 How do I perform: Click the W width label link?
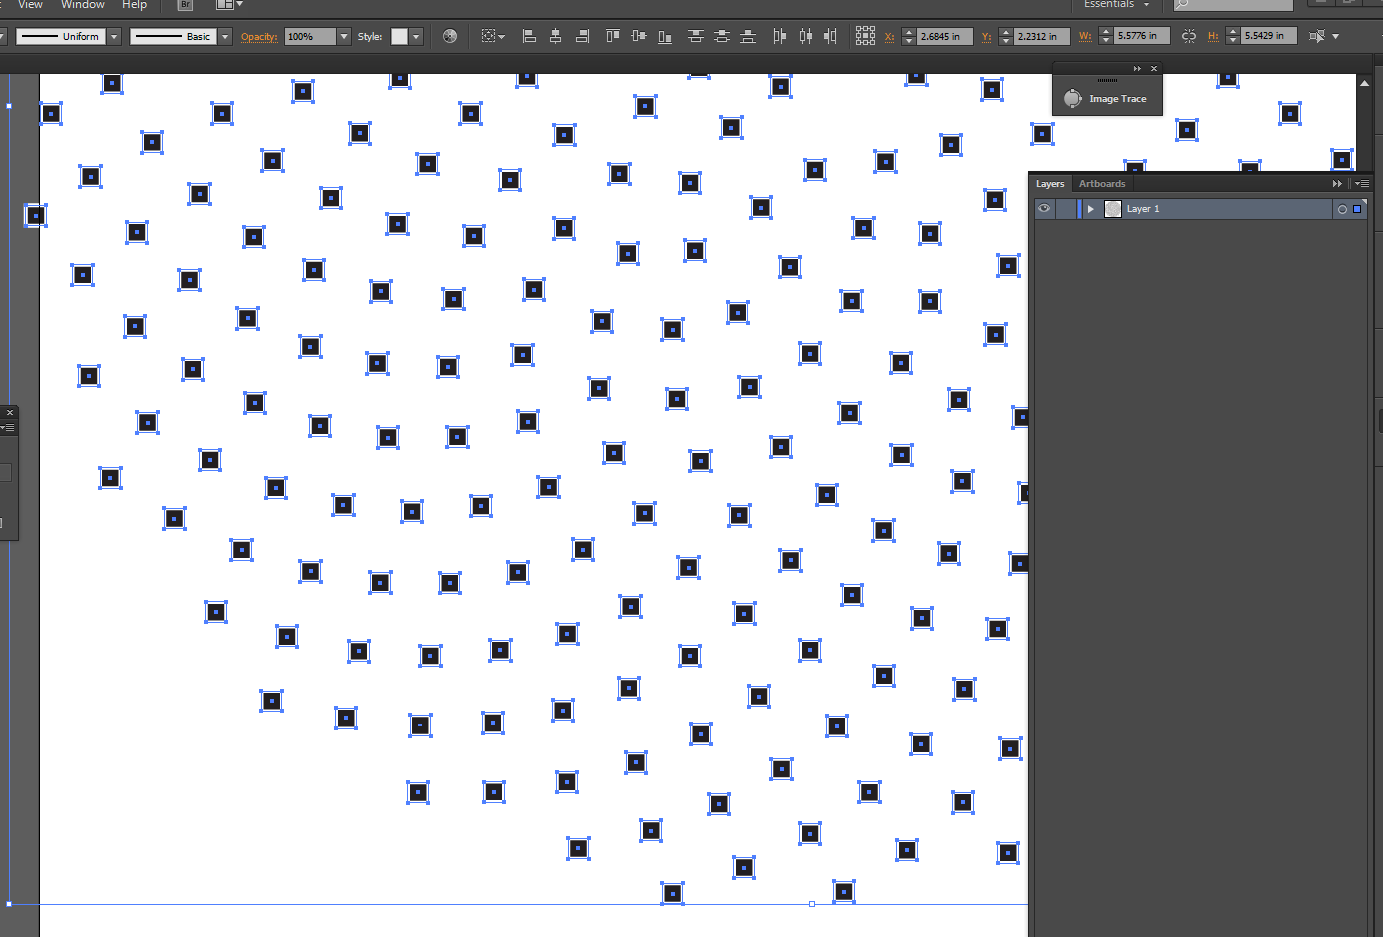1085,37
